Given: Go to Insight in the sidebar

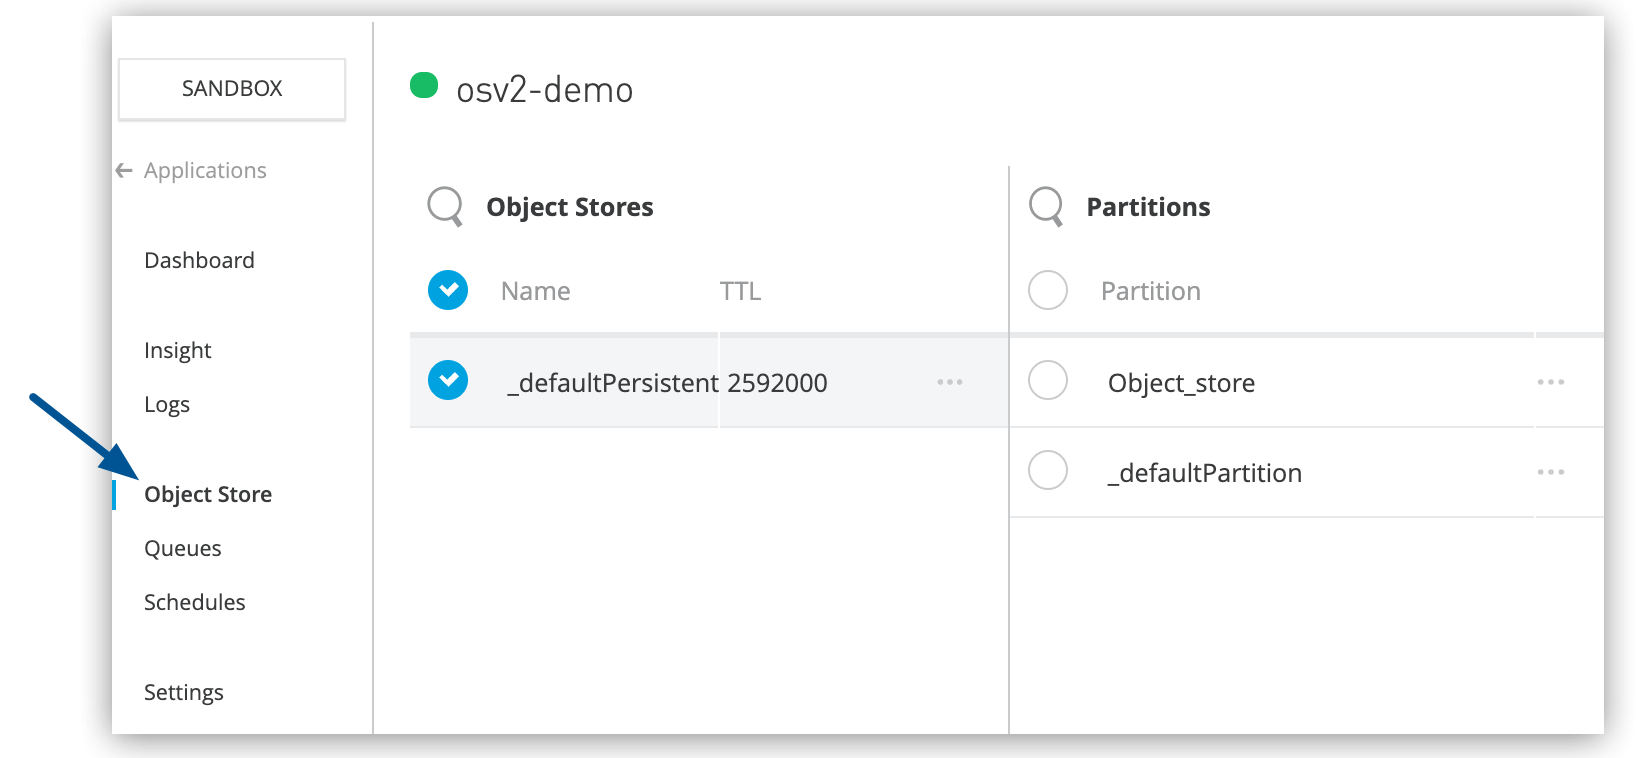Looking at the screenshot, I should pyautogui.click(x=177, y=351).
